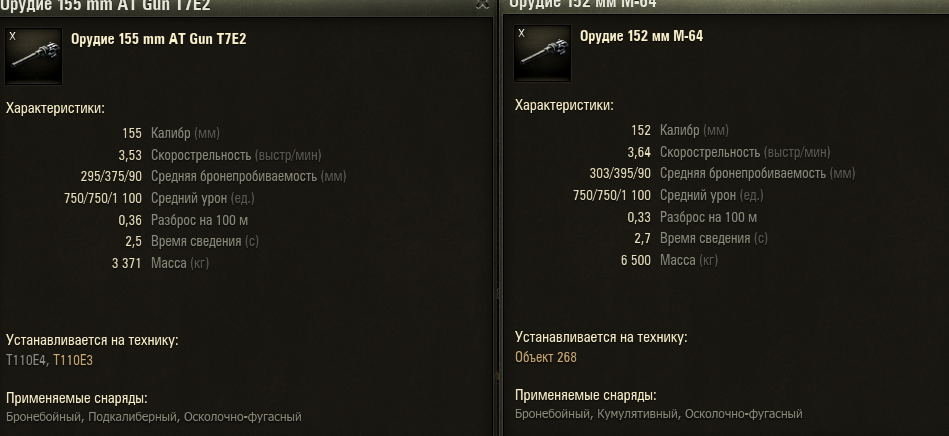Open the Объект 268 vehicle link
Screen dimensions: 949x436
[546, 357]
